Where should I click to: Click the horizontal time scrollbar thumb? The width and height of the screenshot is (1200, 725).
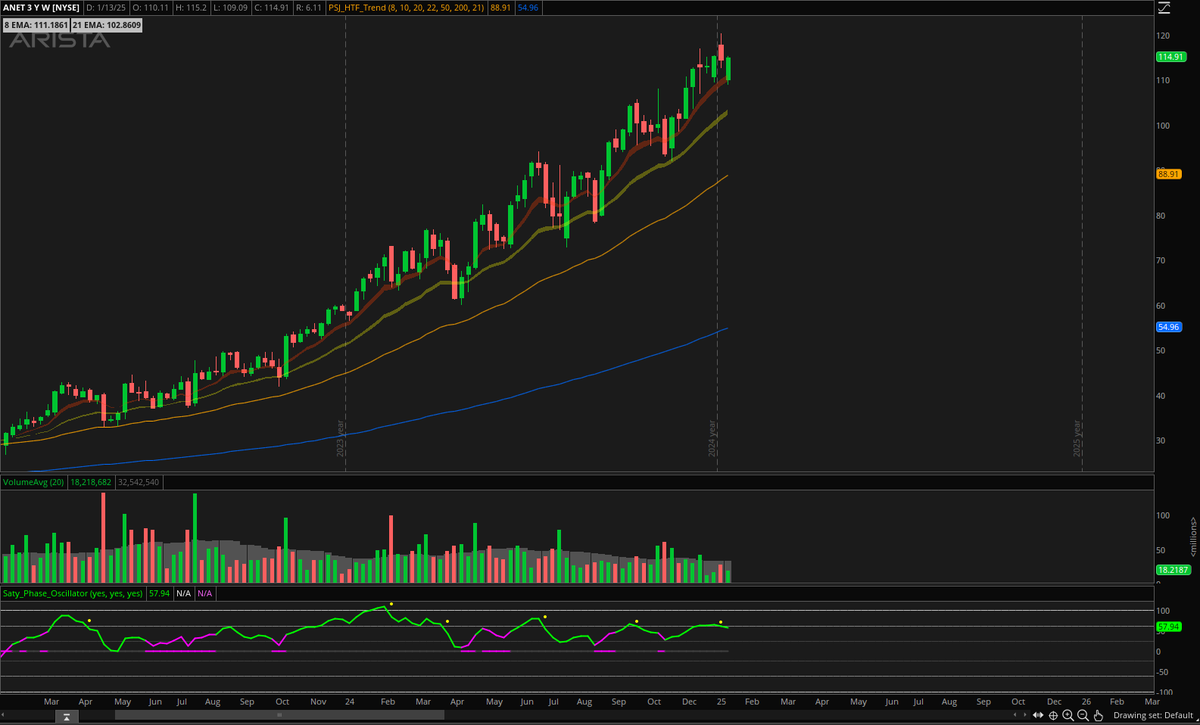pyautogui.click(x=280, y=715)
